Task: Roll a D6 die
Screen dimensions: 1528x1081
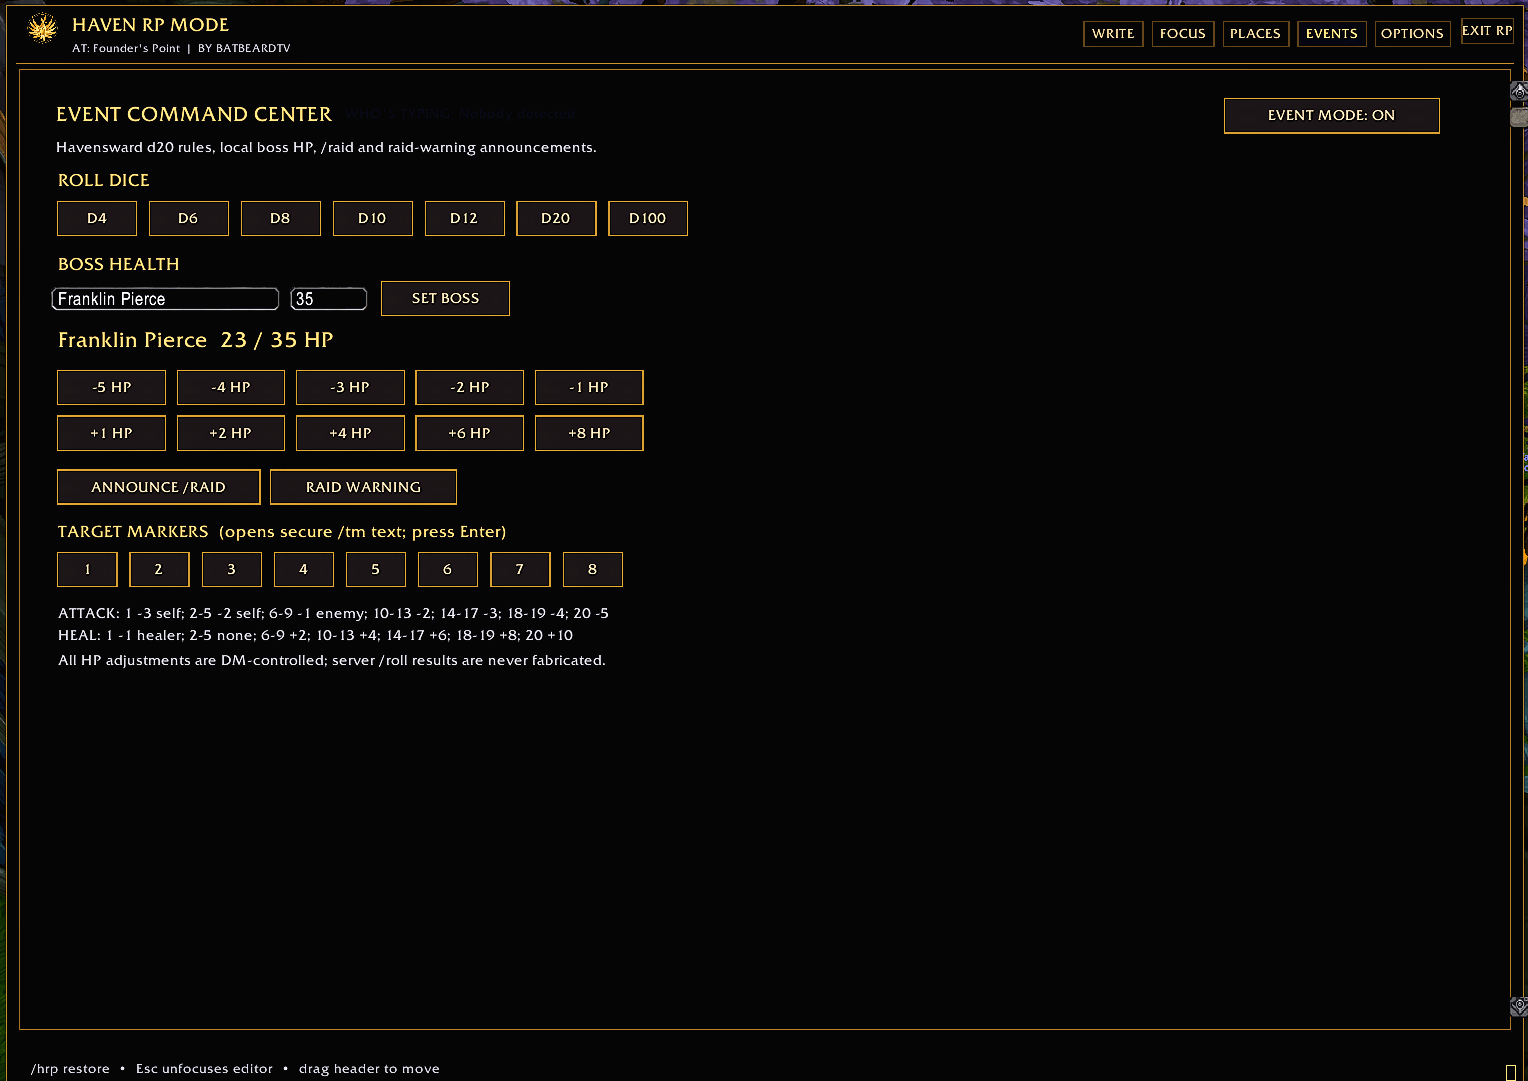Action: click(x=188, y=218)
